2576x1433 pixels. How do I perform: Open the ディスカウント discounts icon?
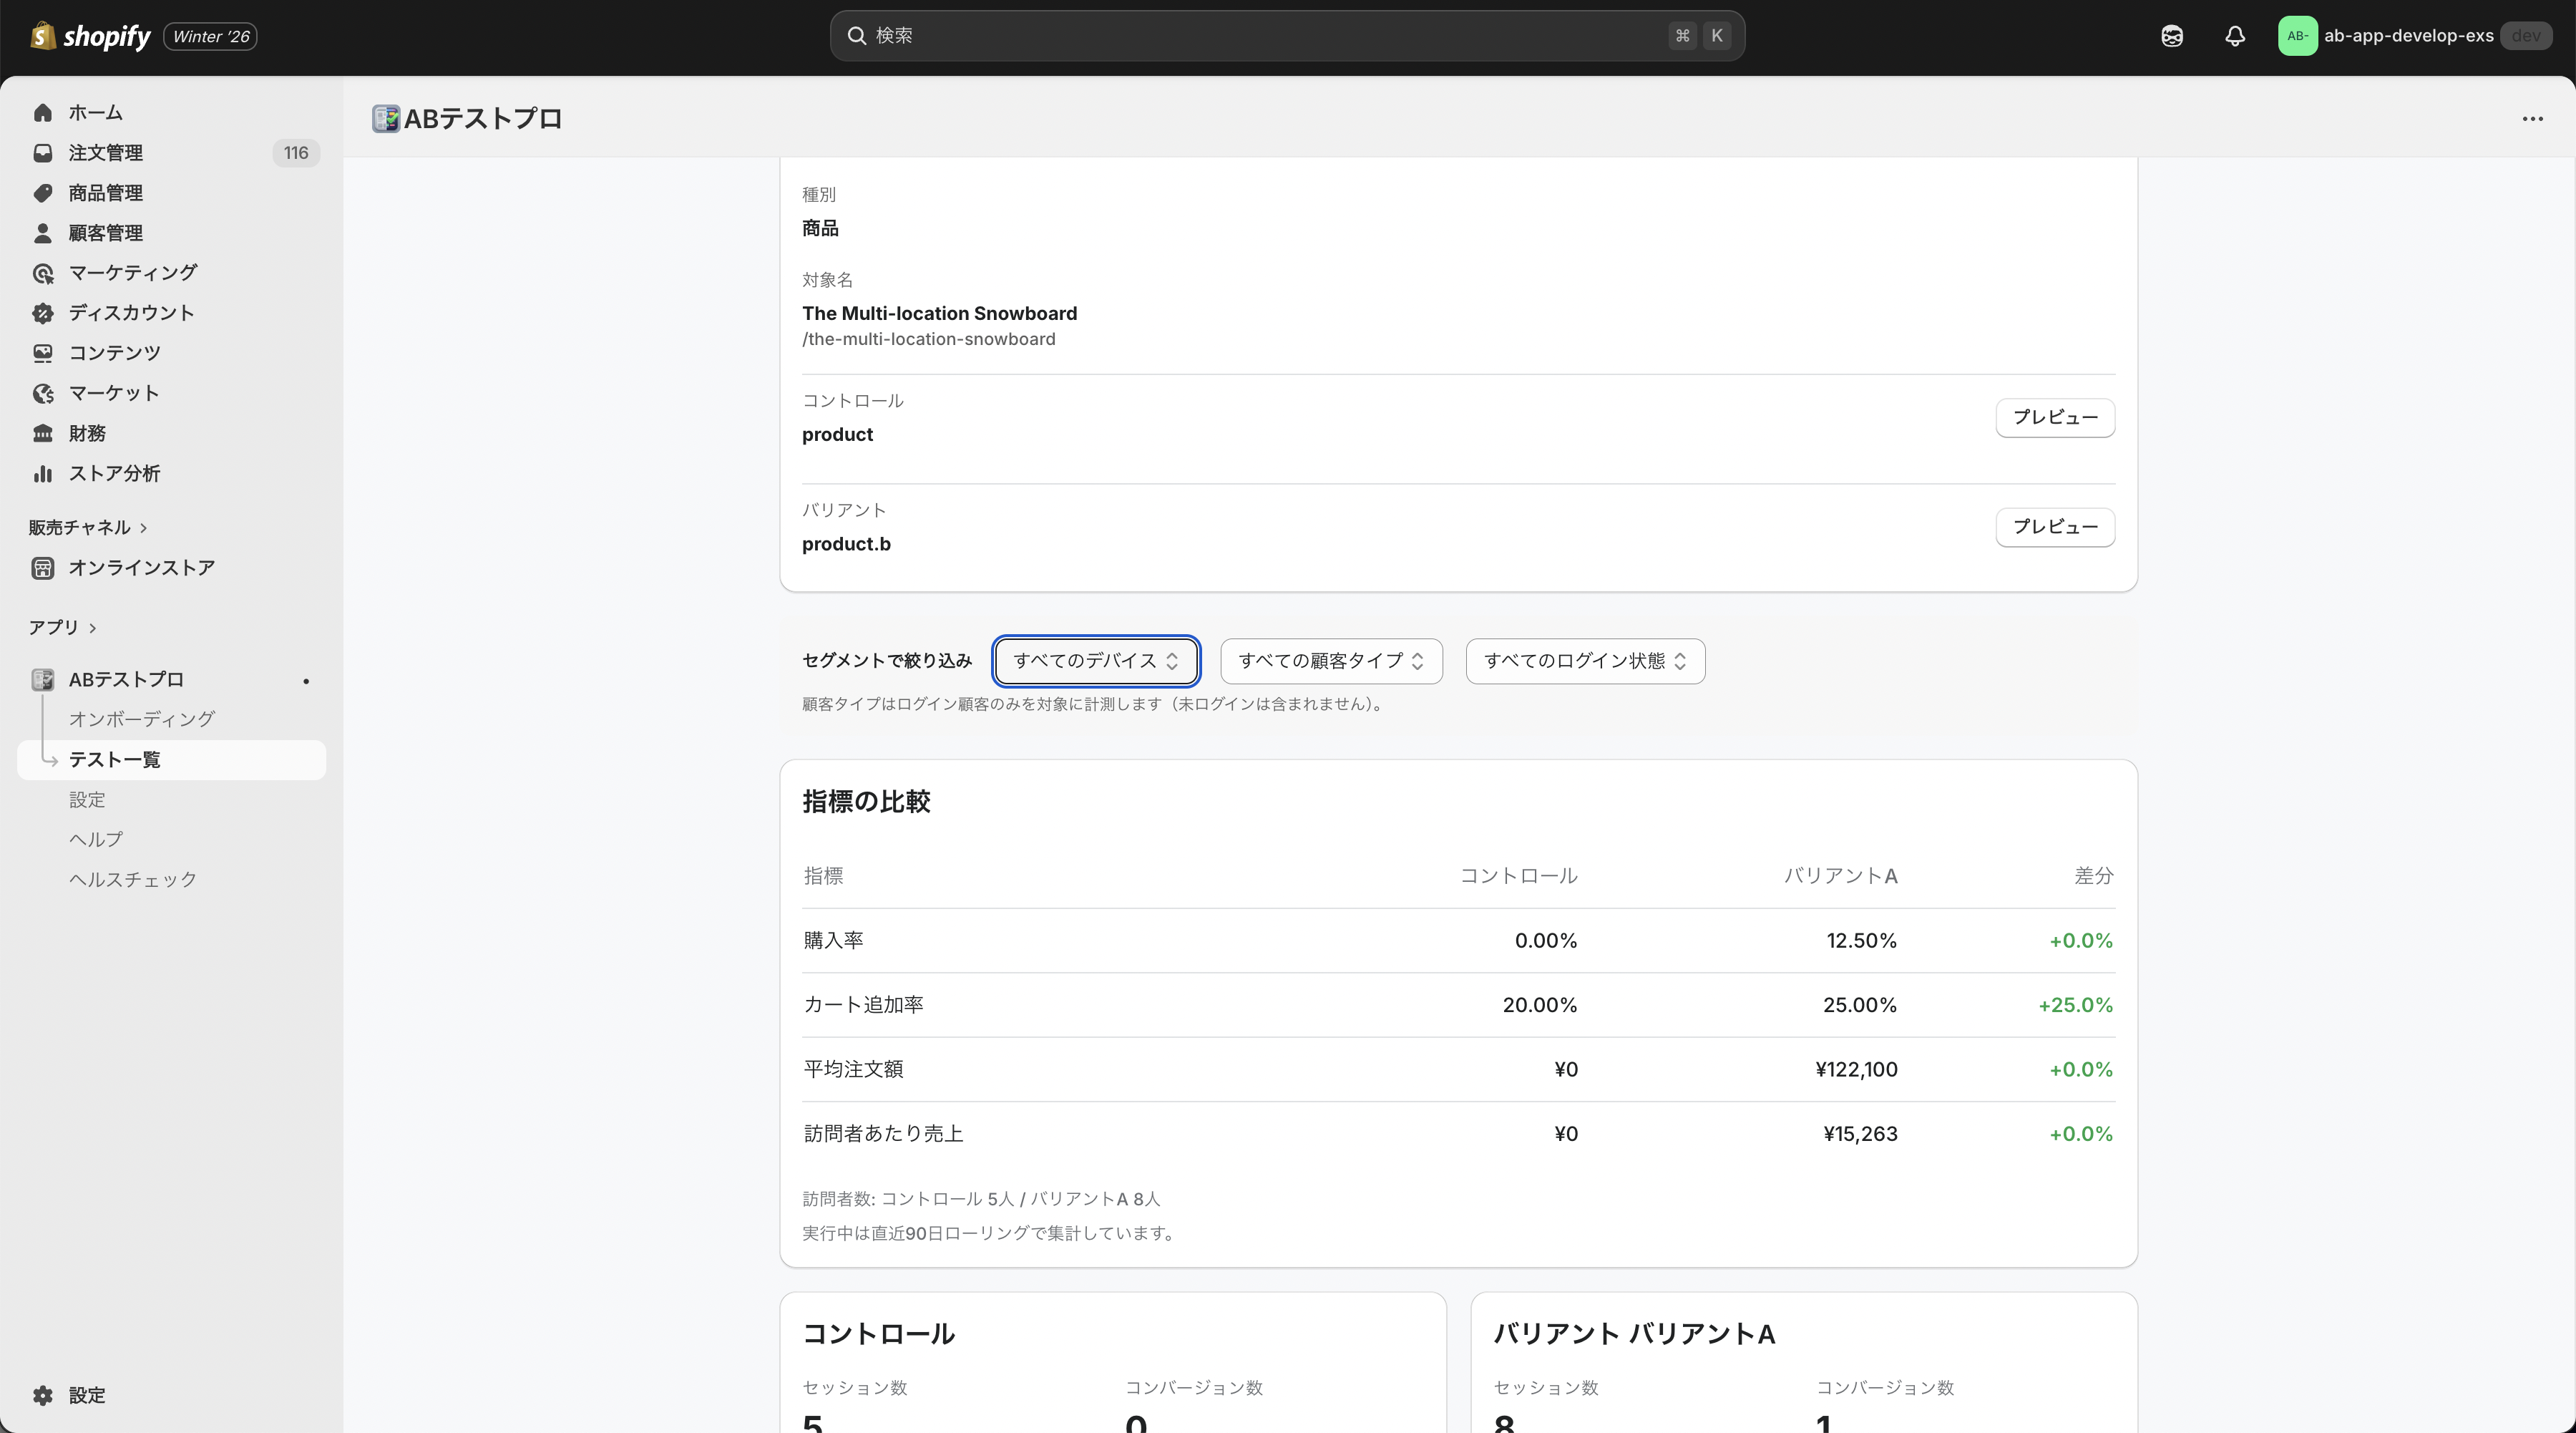click(x=42, y=313)
